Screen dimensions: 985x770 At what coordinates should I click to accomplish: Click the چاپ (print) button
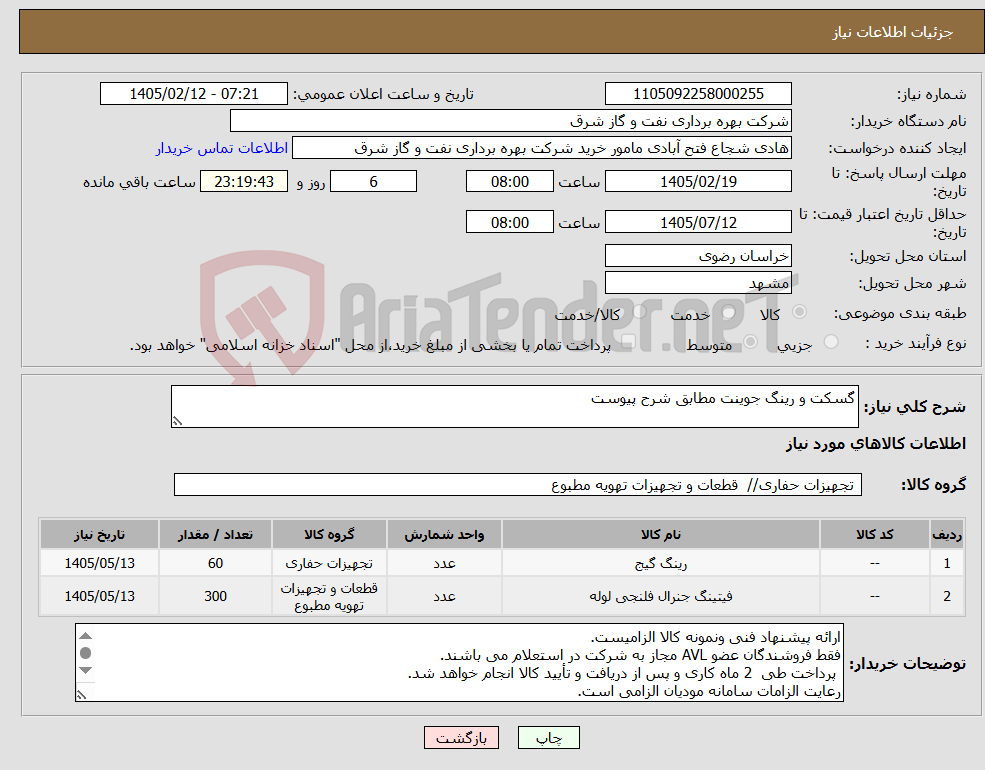pos(548,738)
